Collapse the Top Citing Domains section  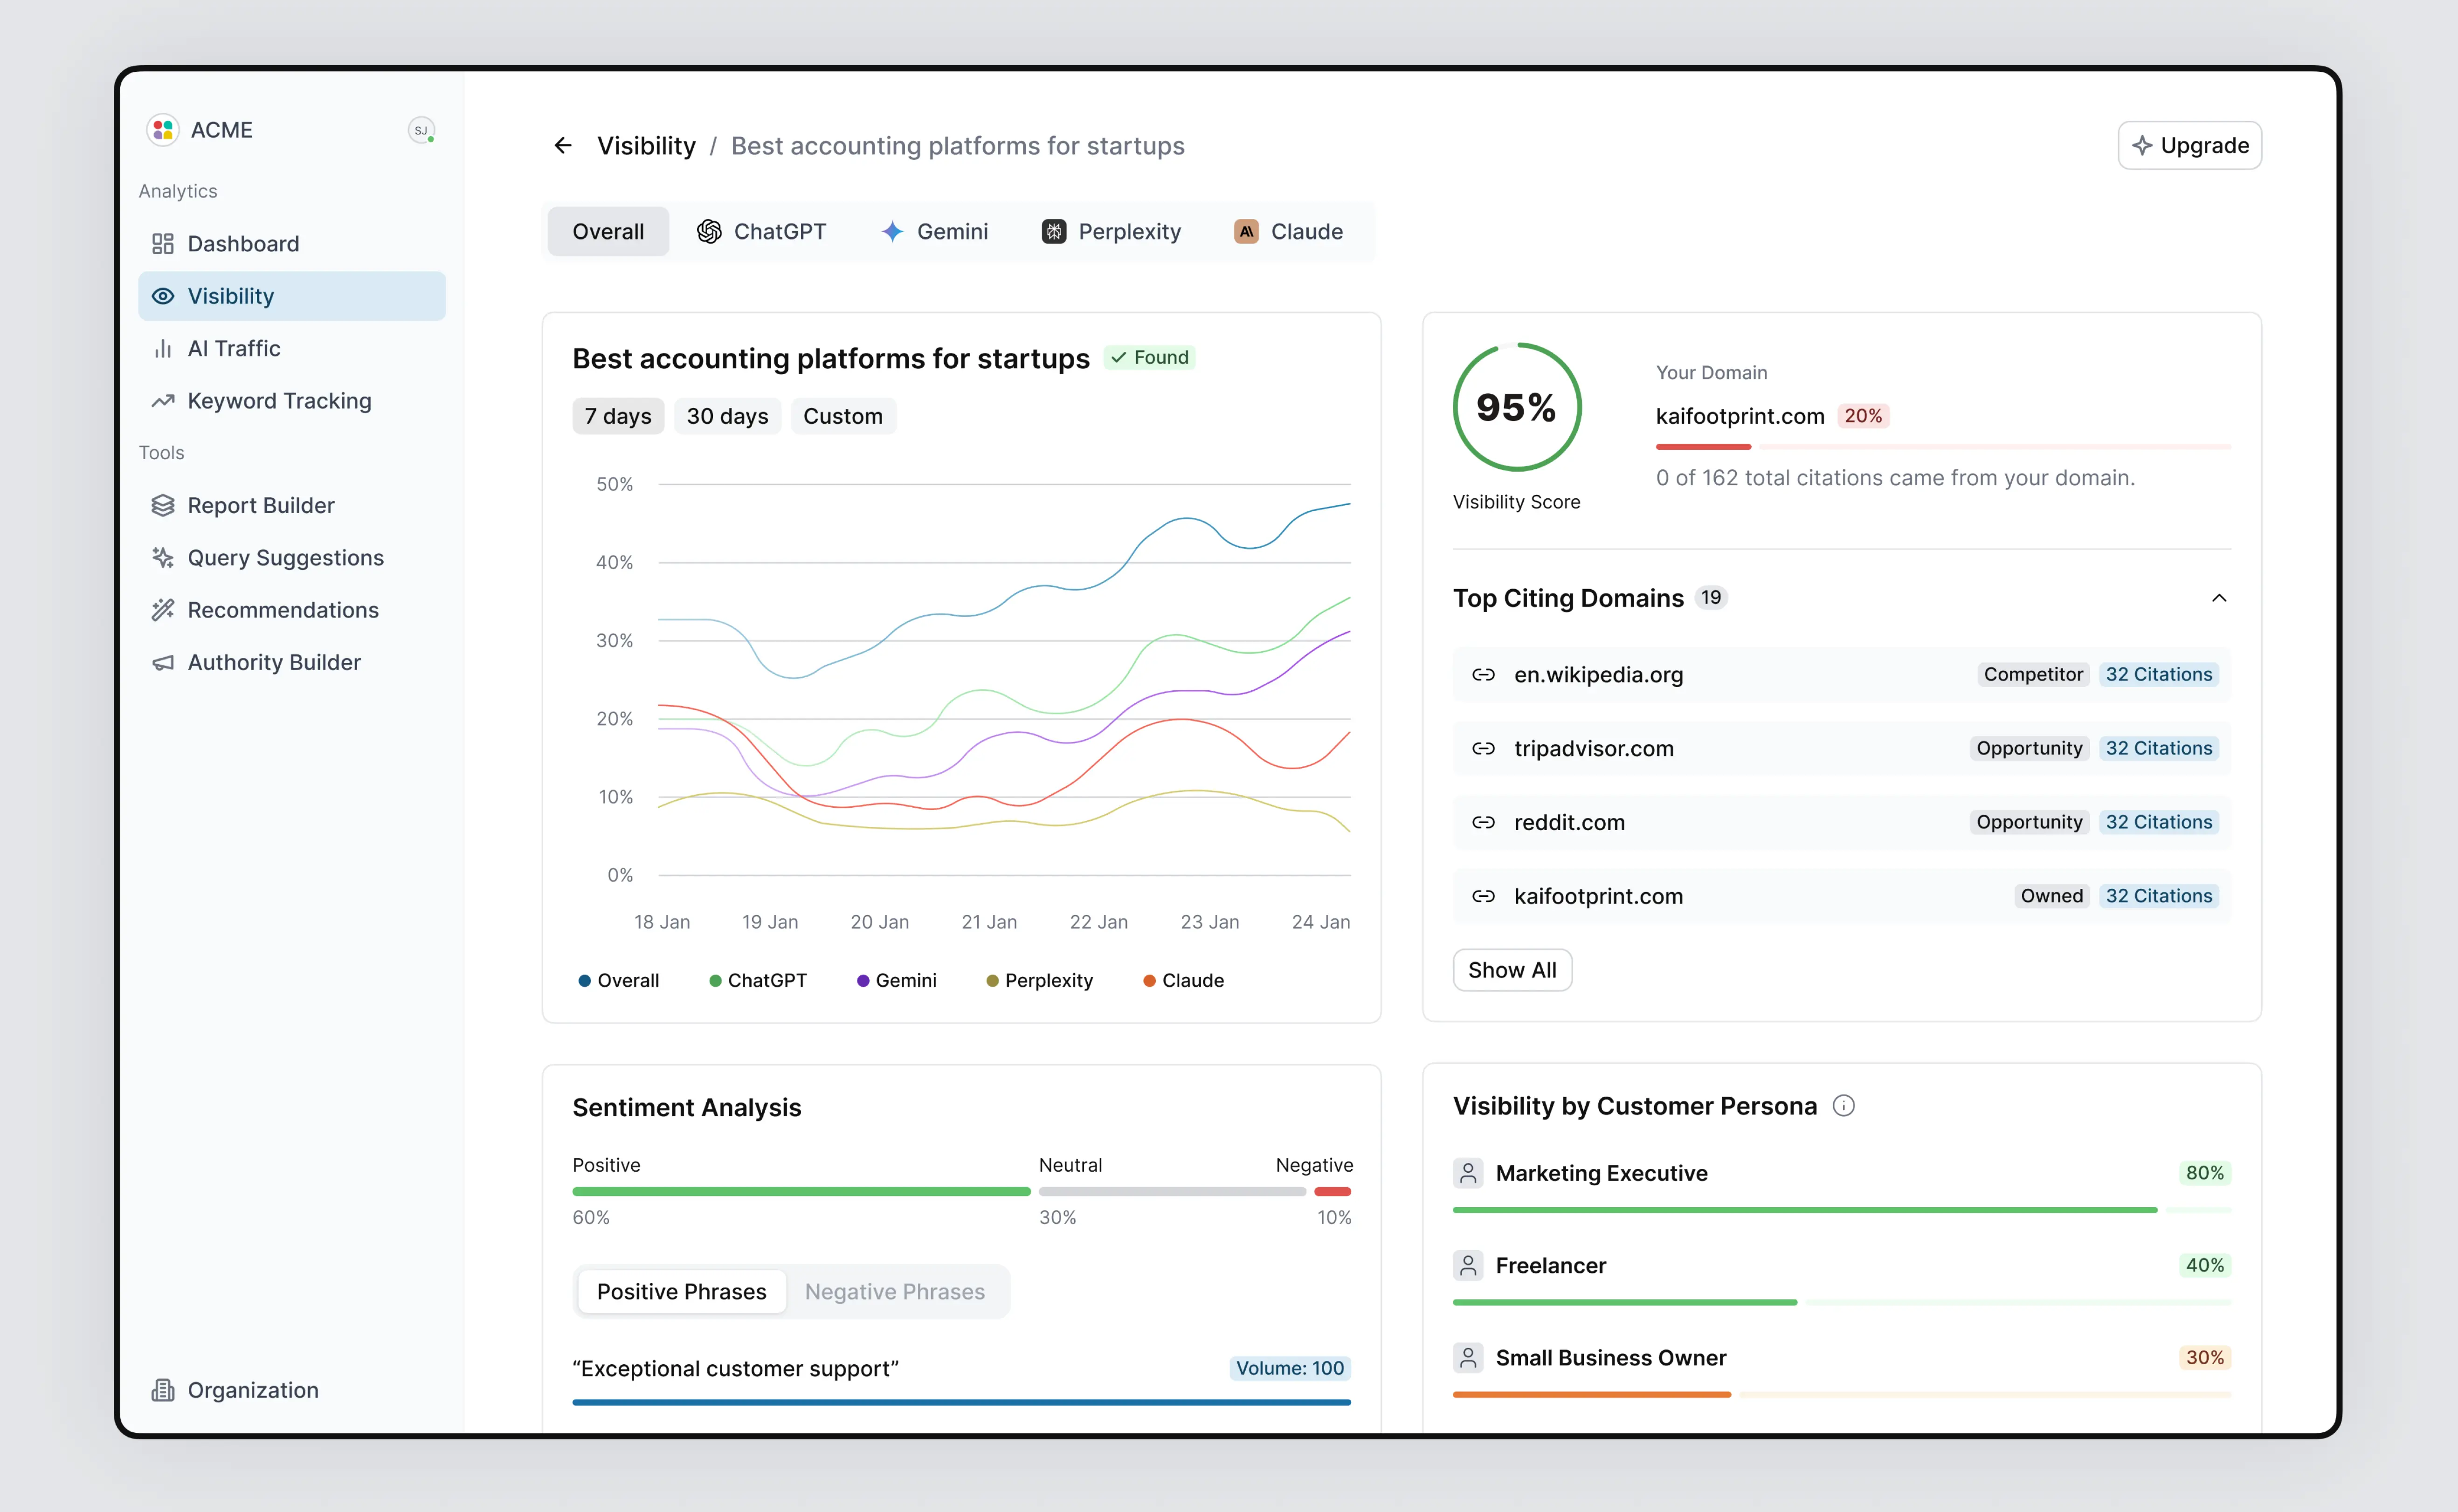(2218, 598)
